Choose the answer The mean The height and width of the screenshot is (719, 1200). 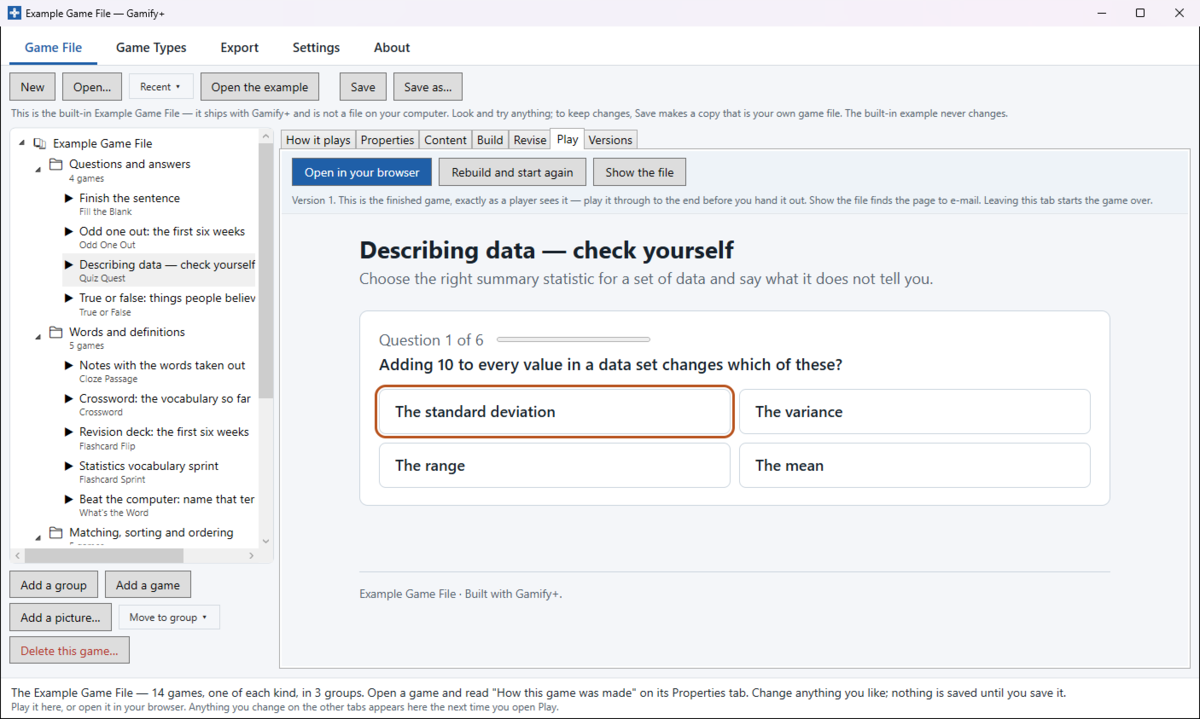[x=915, y=466]
